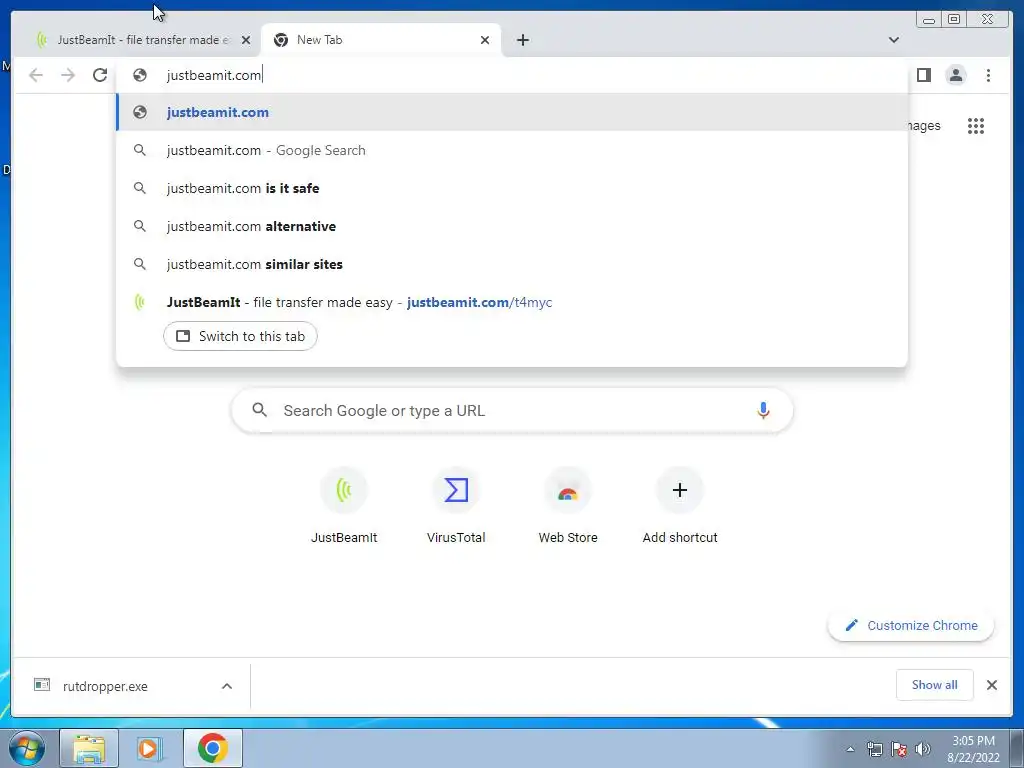Screen dimensions: 1024x768
Task: Open a new tab with plus button
Action: coord(522,40)
